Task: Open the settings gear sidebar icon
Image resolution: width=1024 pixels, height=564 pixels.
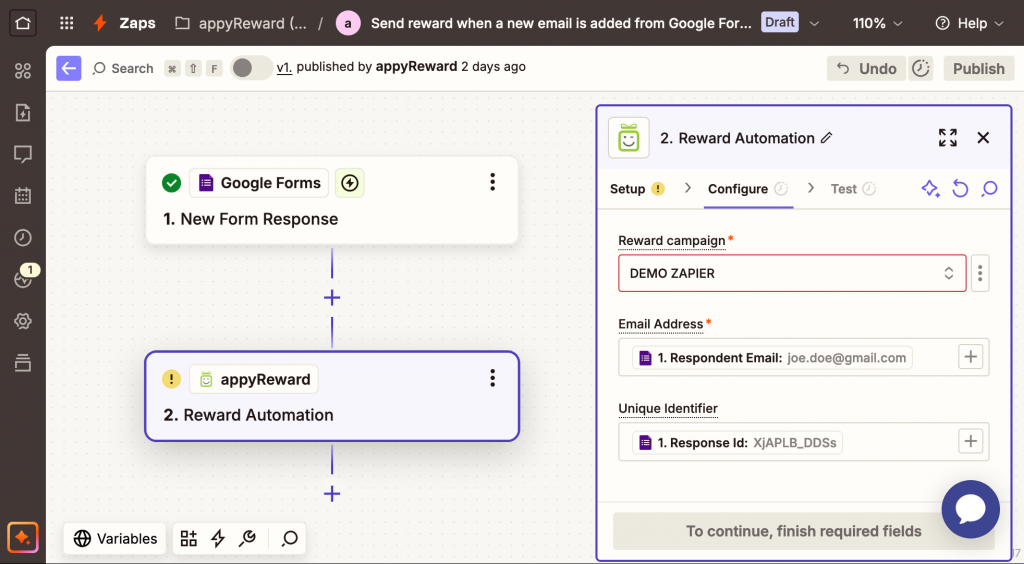Action: pyautogui.click(x=23, y=321)
